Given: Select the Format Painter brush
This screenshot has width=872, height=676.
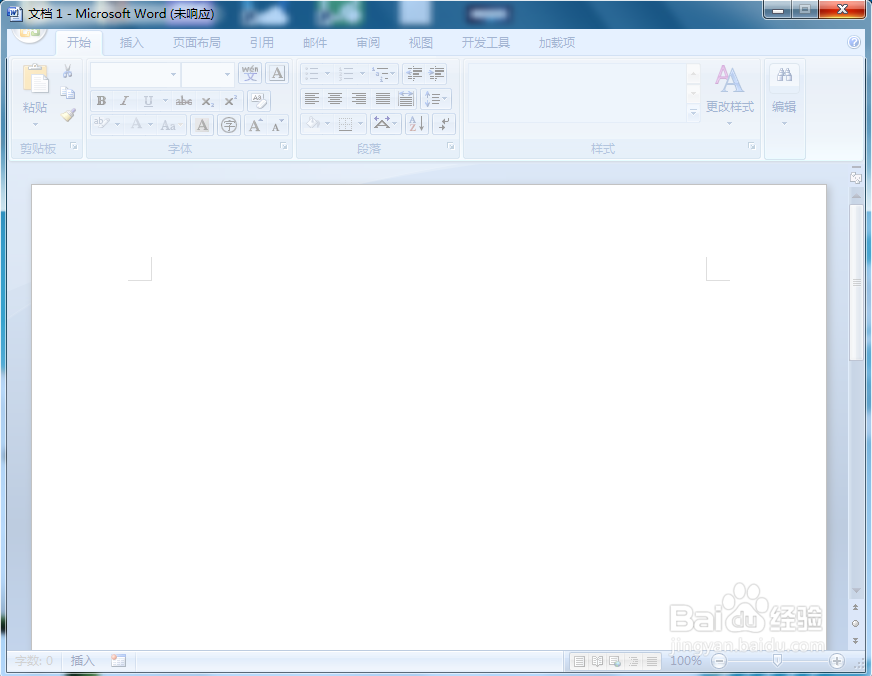Looking at the screenshot, I should pyautogui.click(x=68, y=115).
